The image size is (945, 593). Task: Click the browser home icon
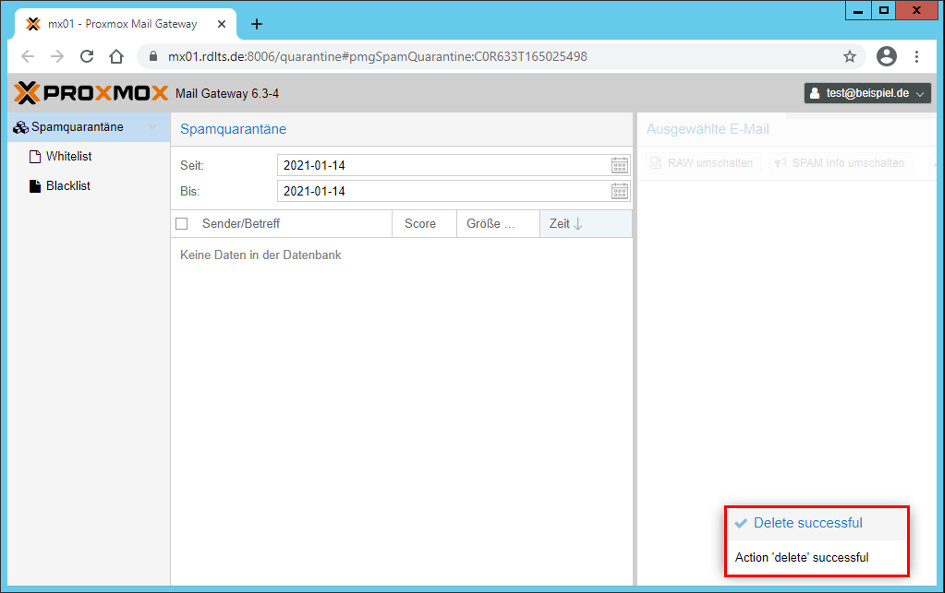click(117, 57)
